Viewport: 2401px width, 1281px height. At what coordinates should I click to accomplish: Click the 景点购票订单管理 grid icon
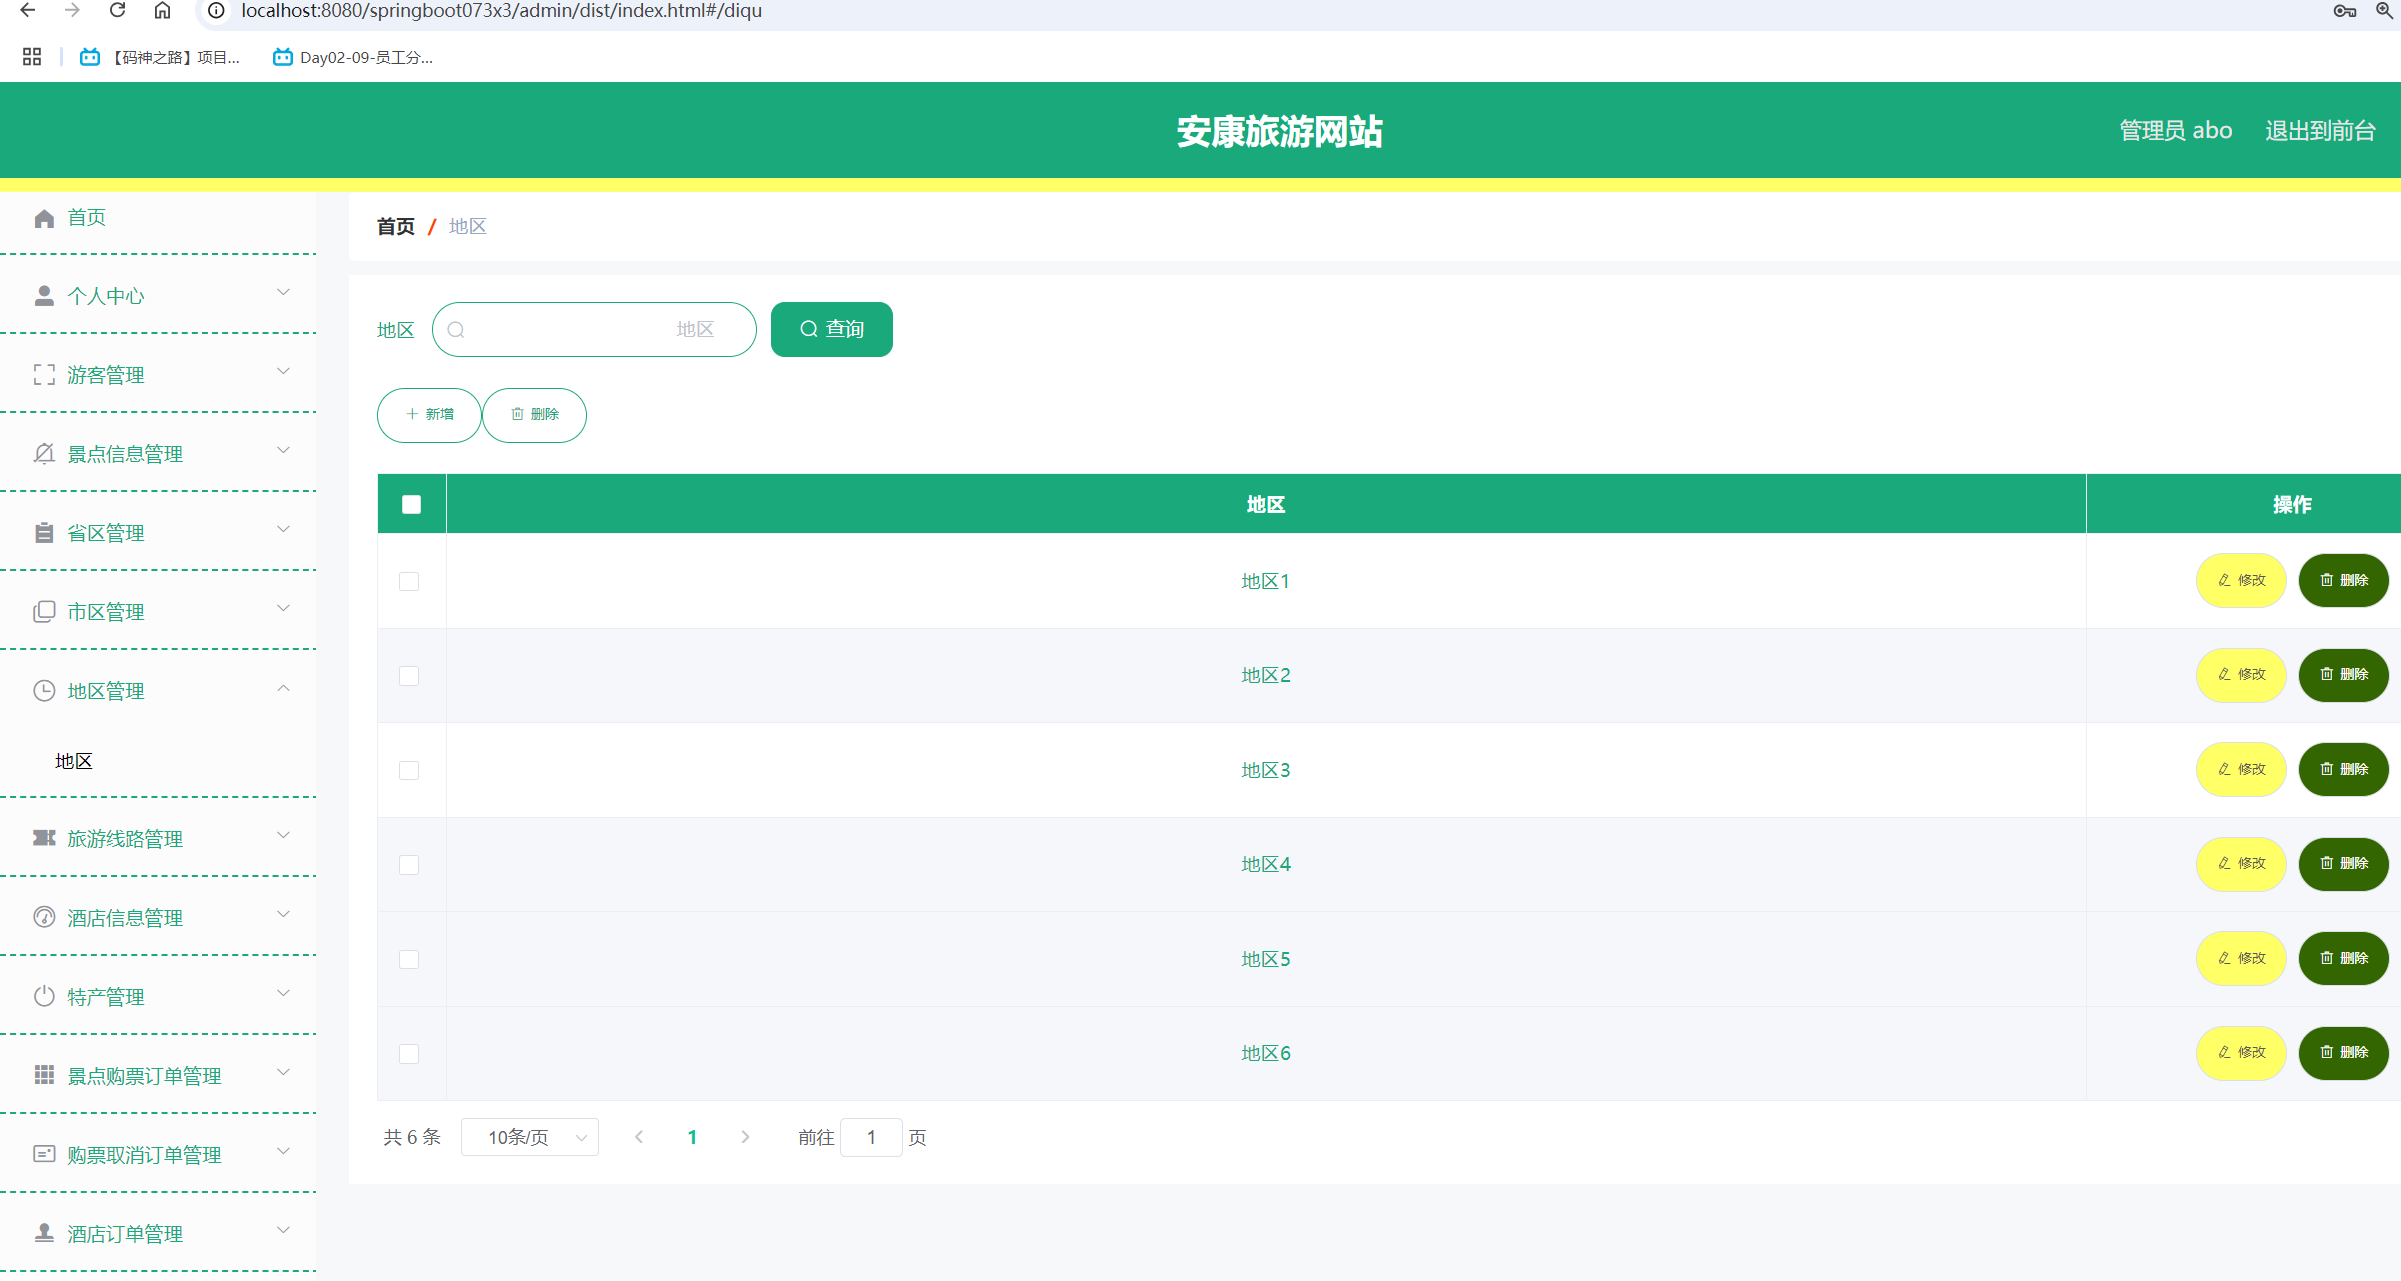coord(44,1075)
